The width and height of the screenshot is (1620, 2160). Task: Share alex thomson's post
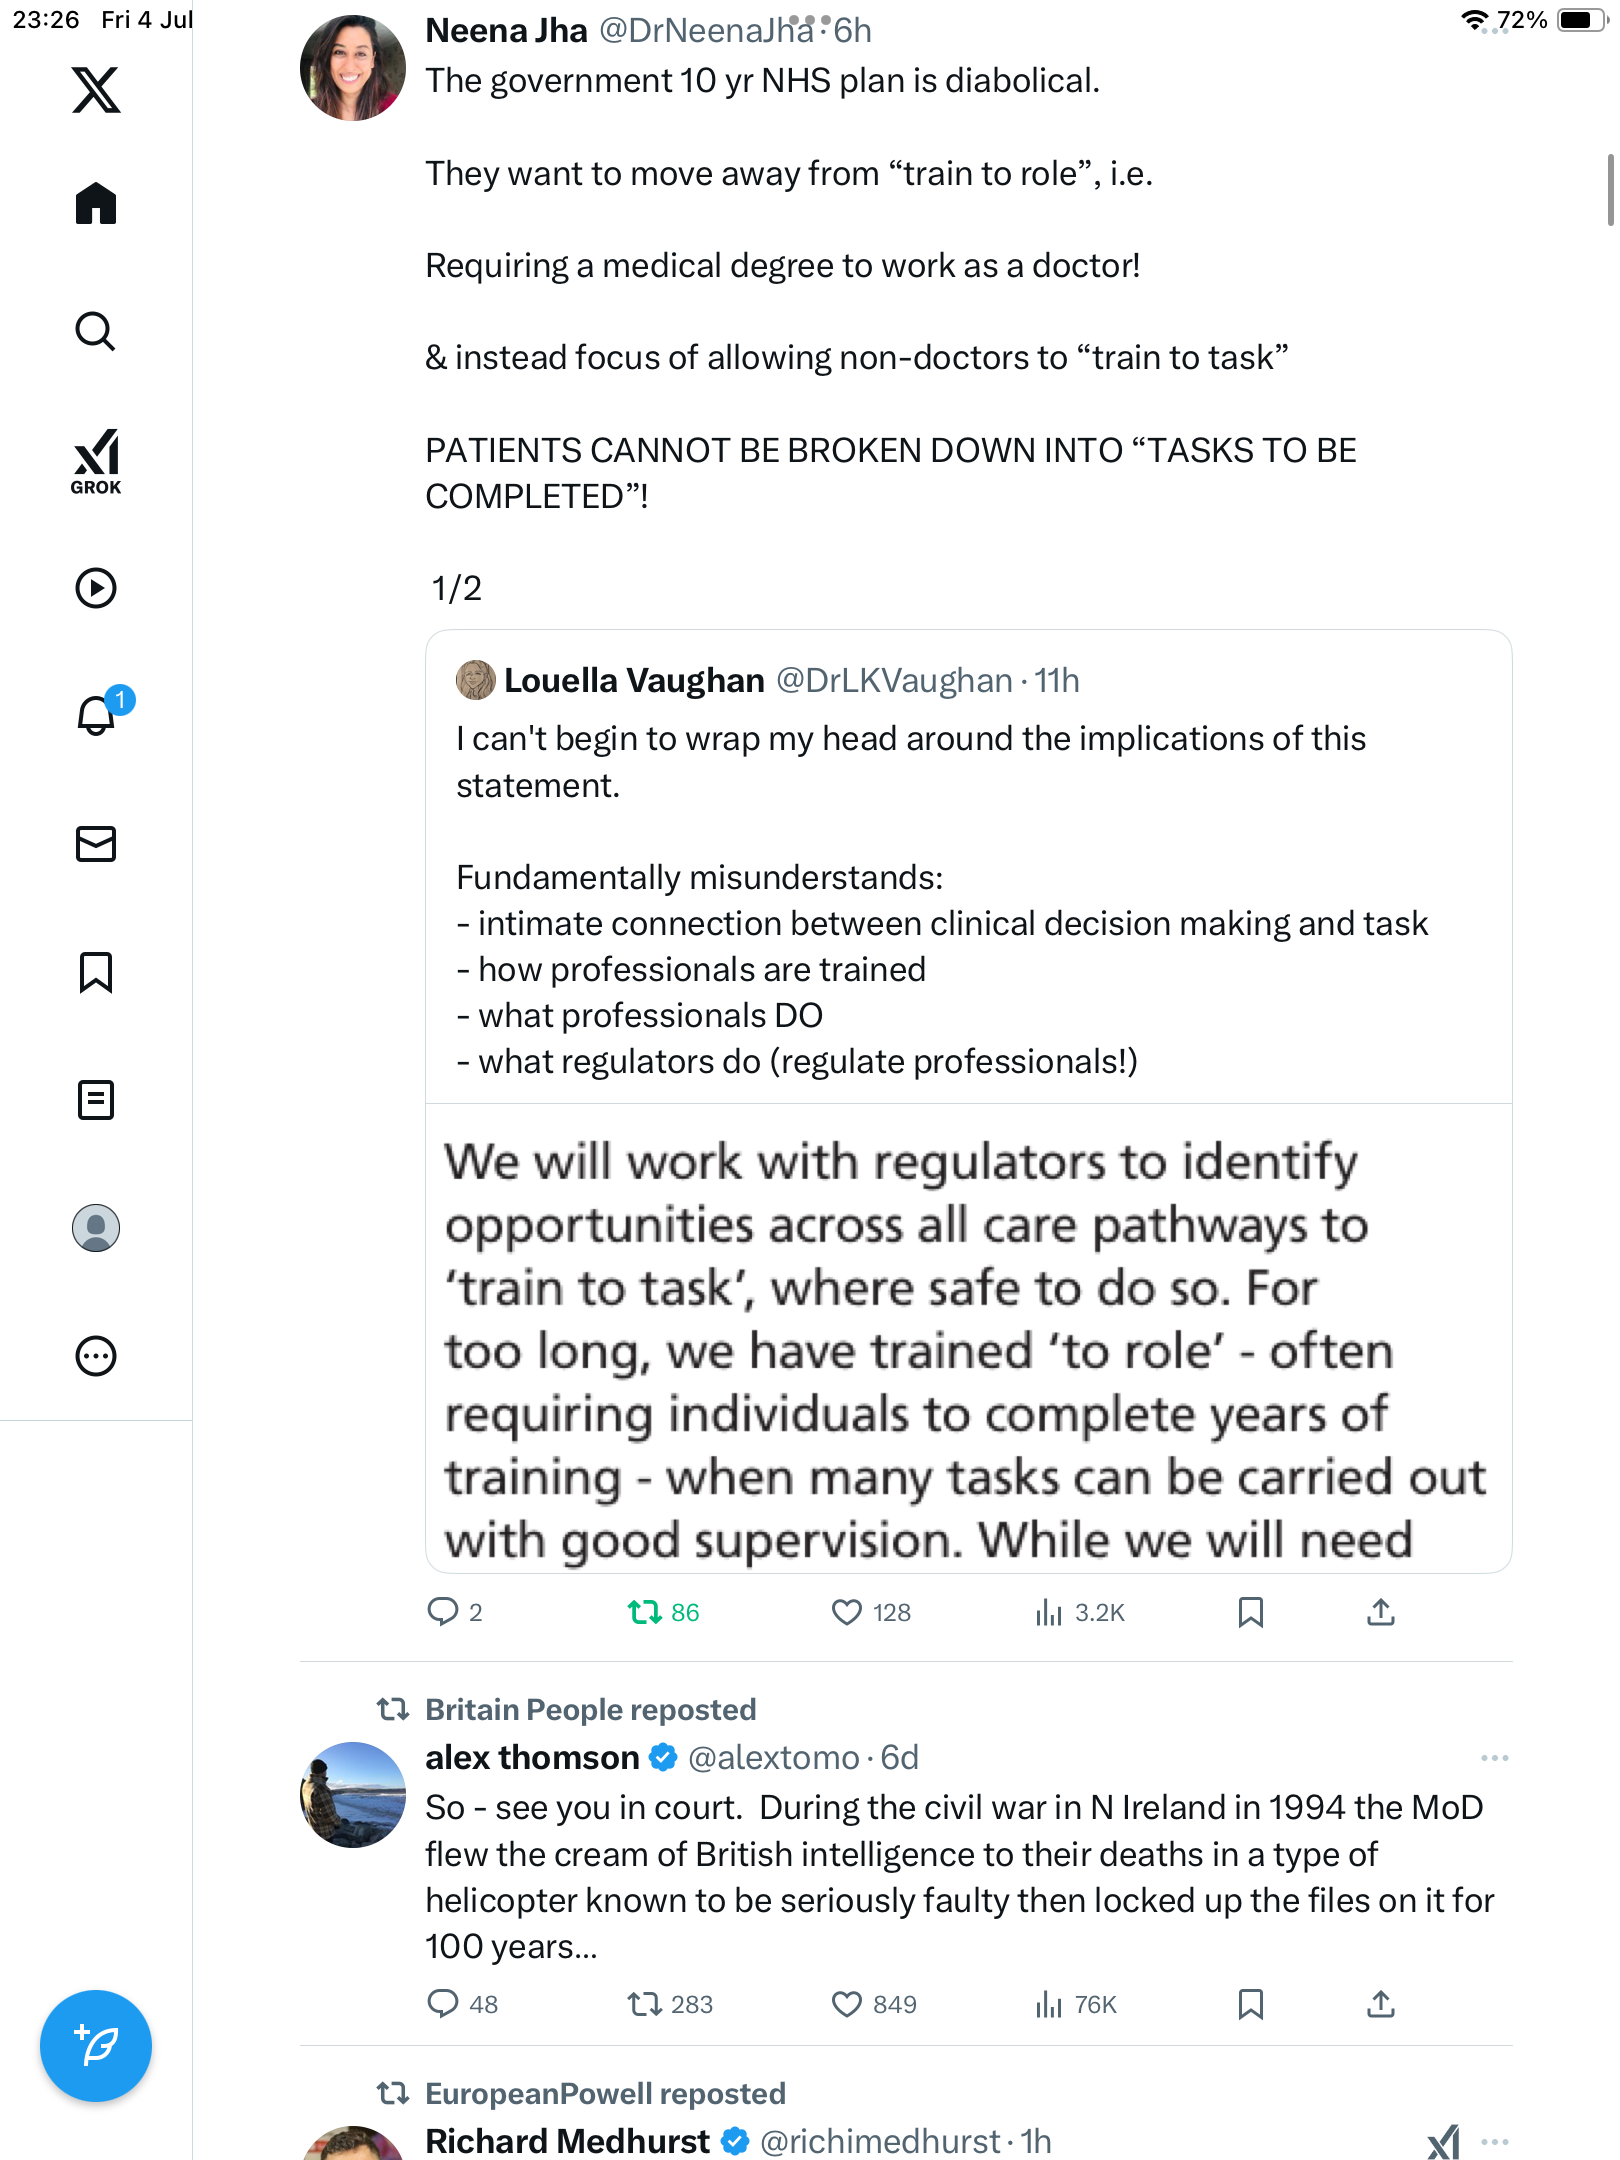pyautogui.click(x=1381, y=2004)
